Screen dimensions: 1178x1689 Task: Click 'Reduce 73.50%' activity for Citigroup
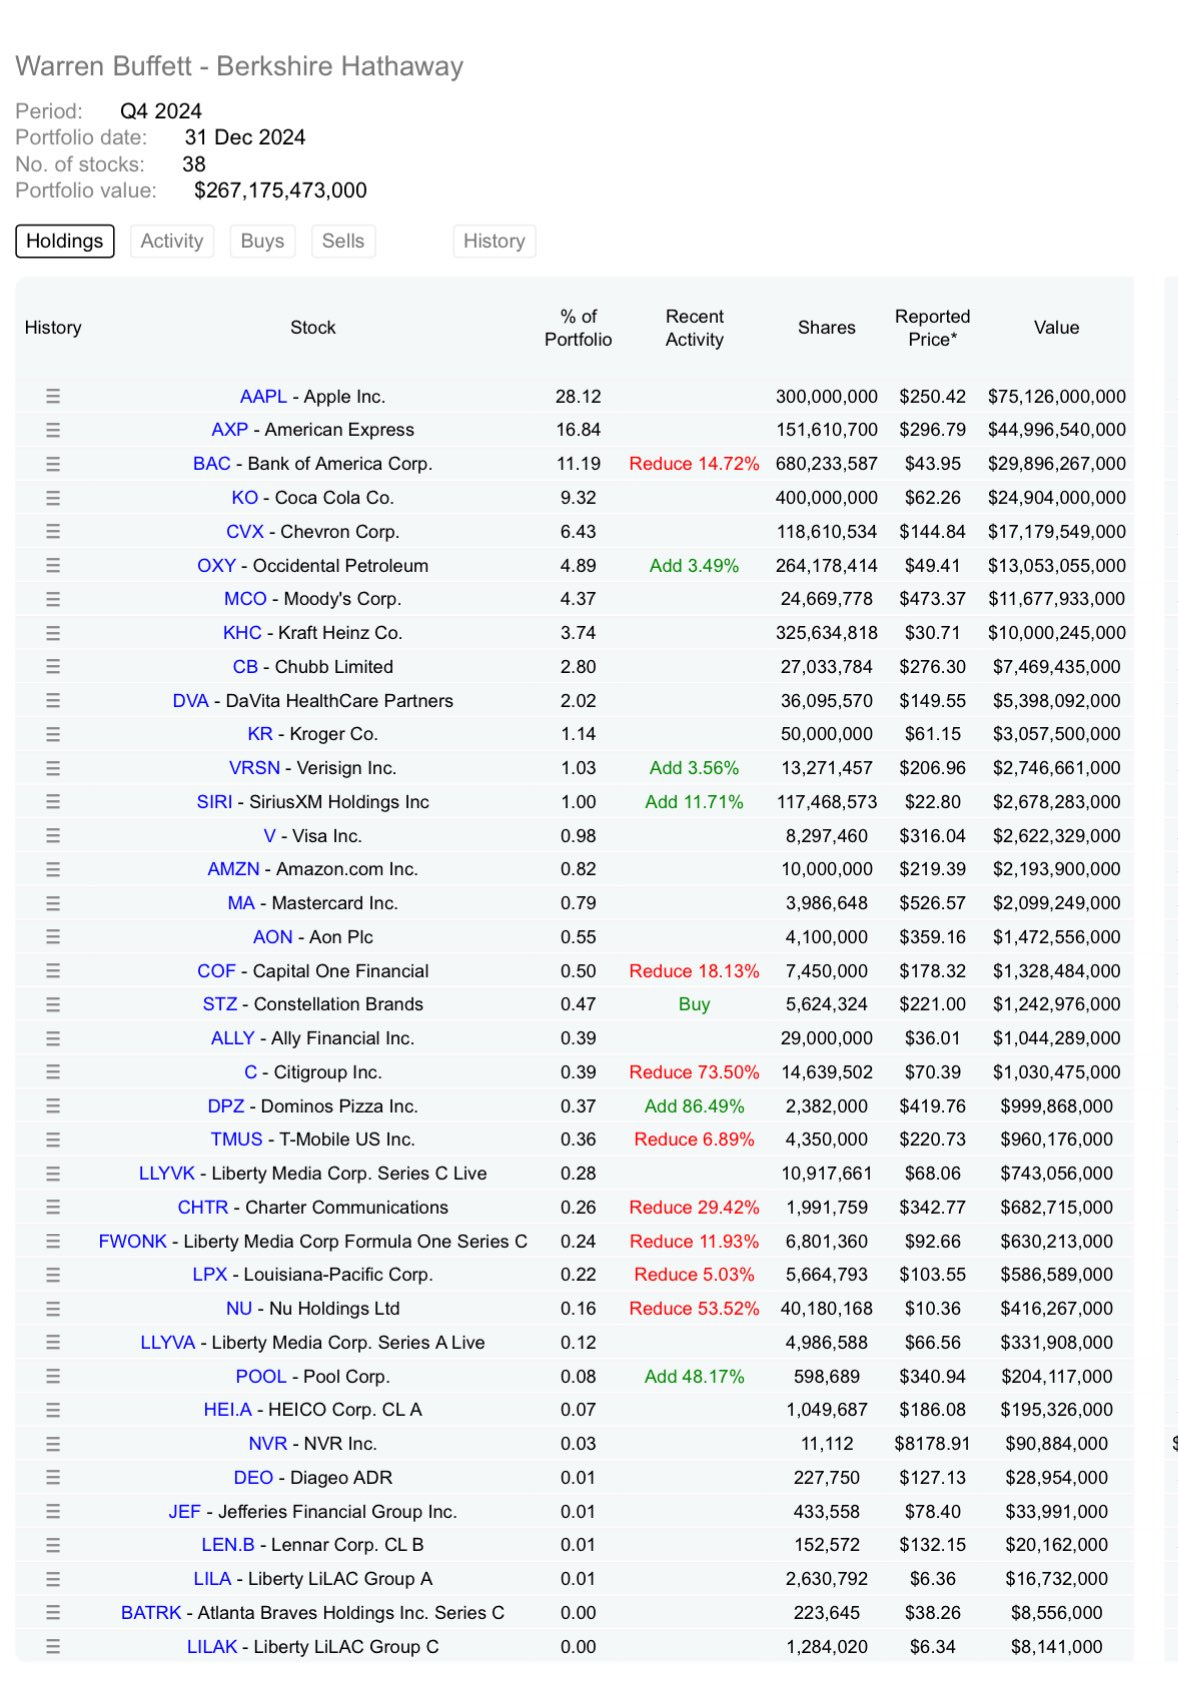(x=694, y=1072)
